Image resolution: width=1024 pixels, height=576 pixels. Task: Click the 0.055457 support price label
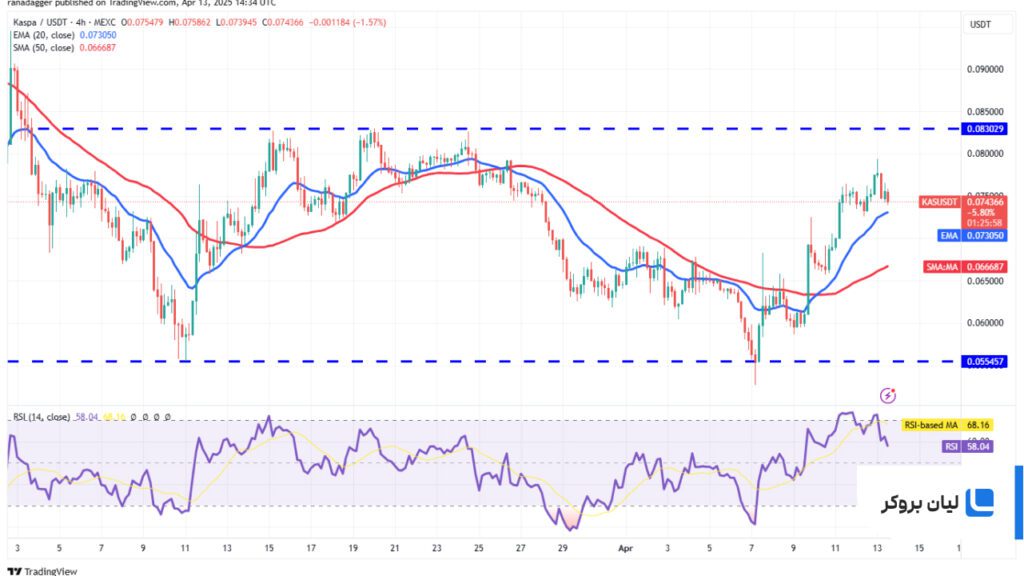(984, 361)
